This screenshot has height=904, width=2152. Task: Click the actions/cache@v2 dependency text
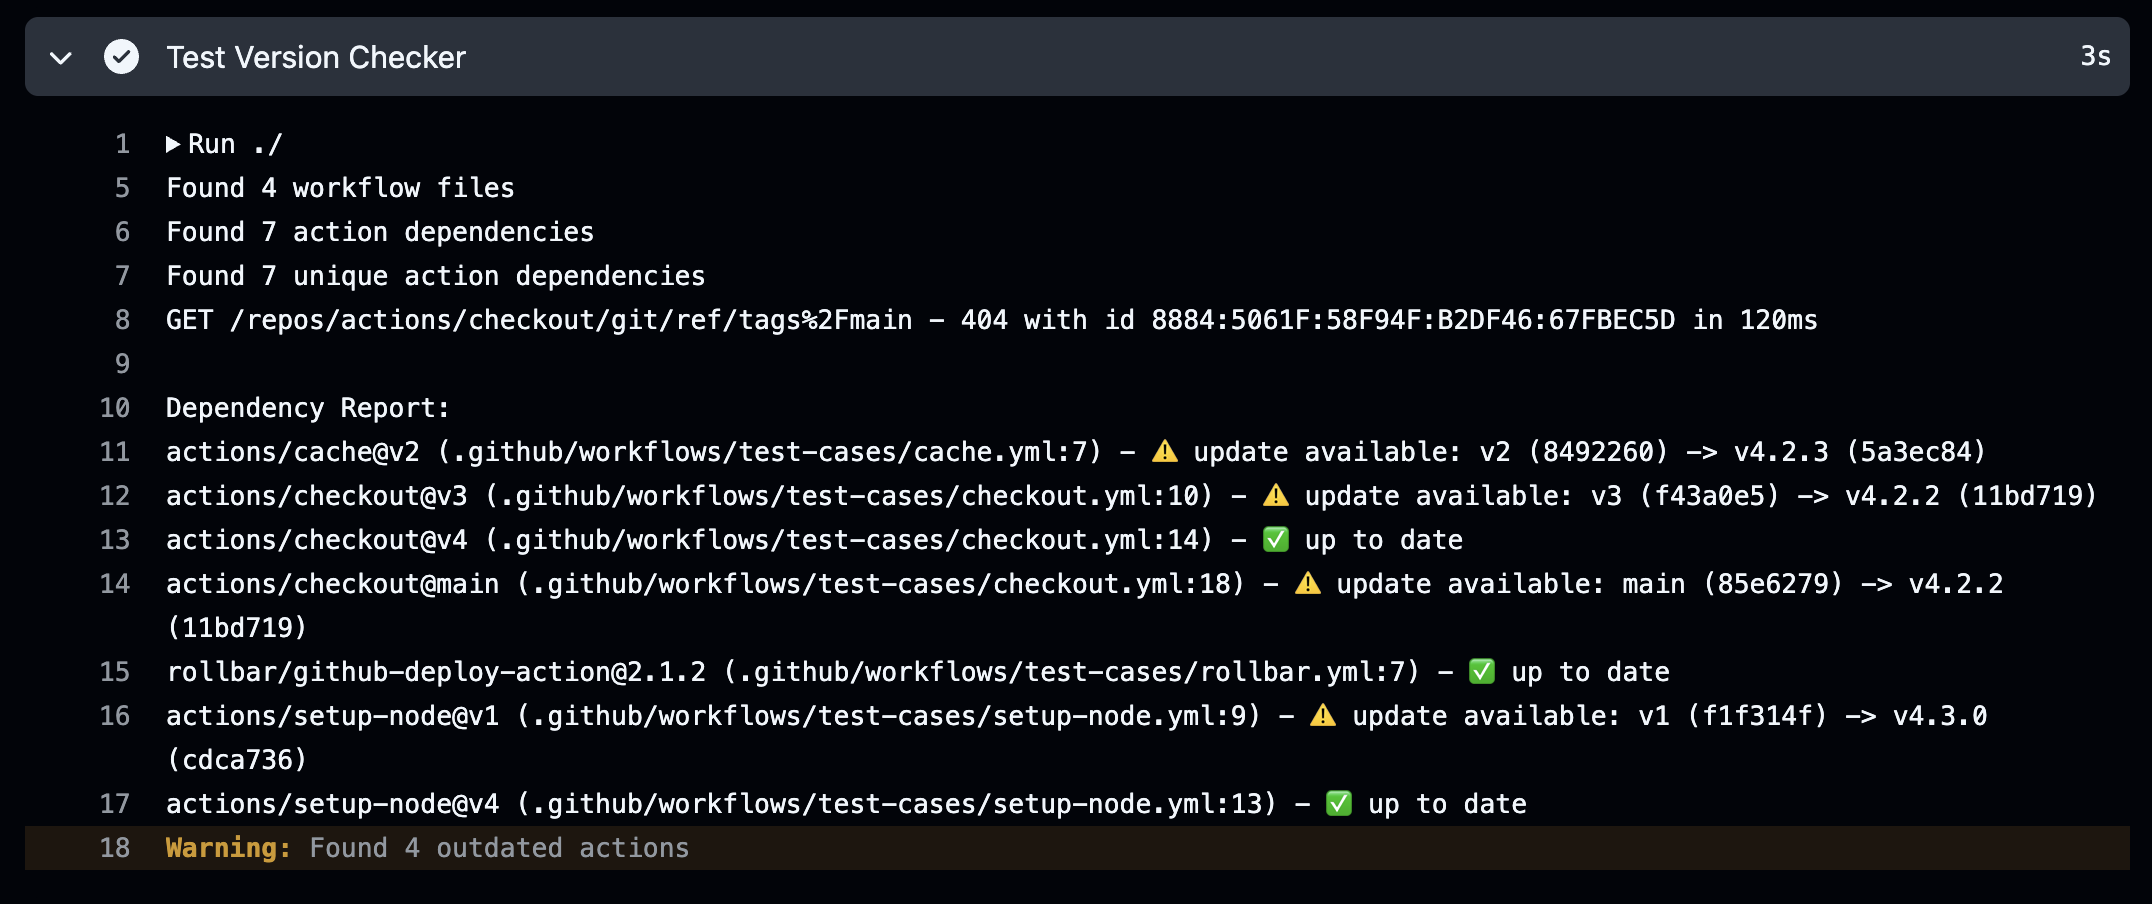point(293,452)
